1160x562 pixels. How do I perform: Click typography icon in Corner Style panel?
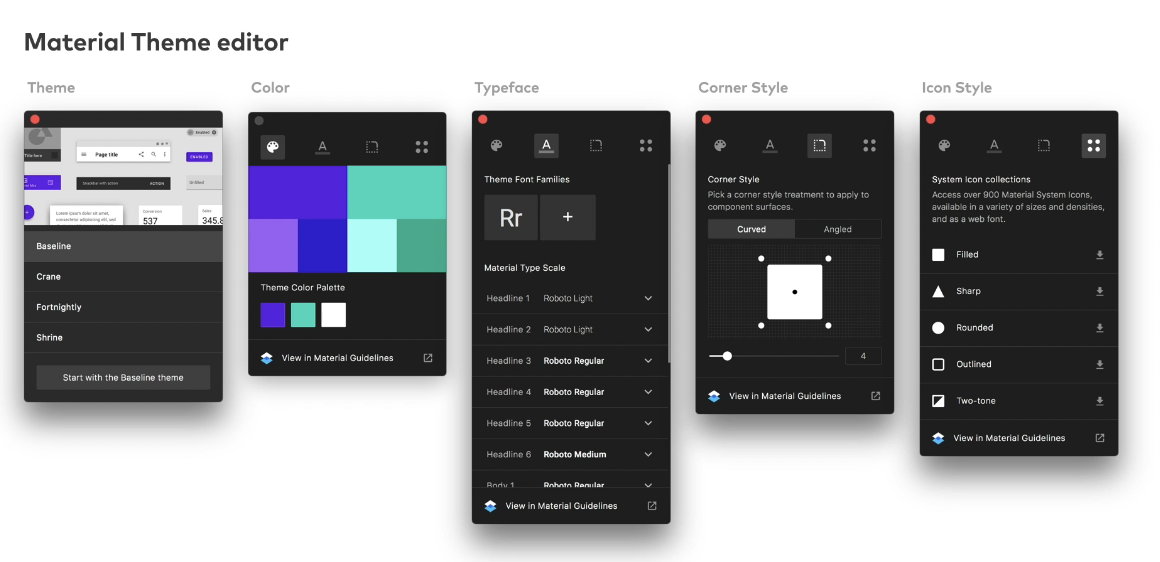770,146
